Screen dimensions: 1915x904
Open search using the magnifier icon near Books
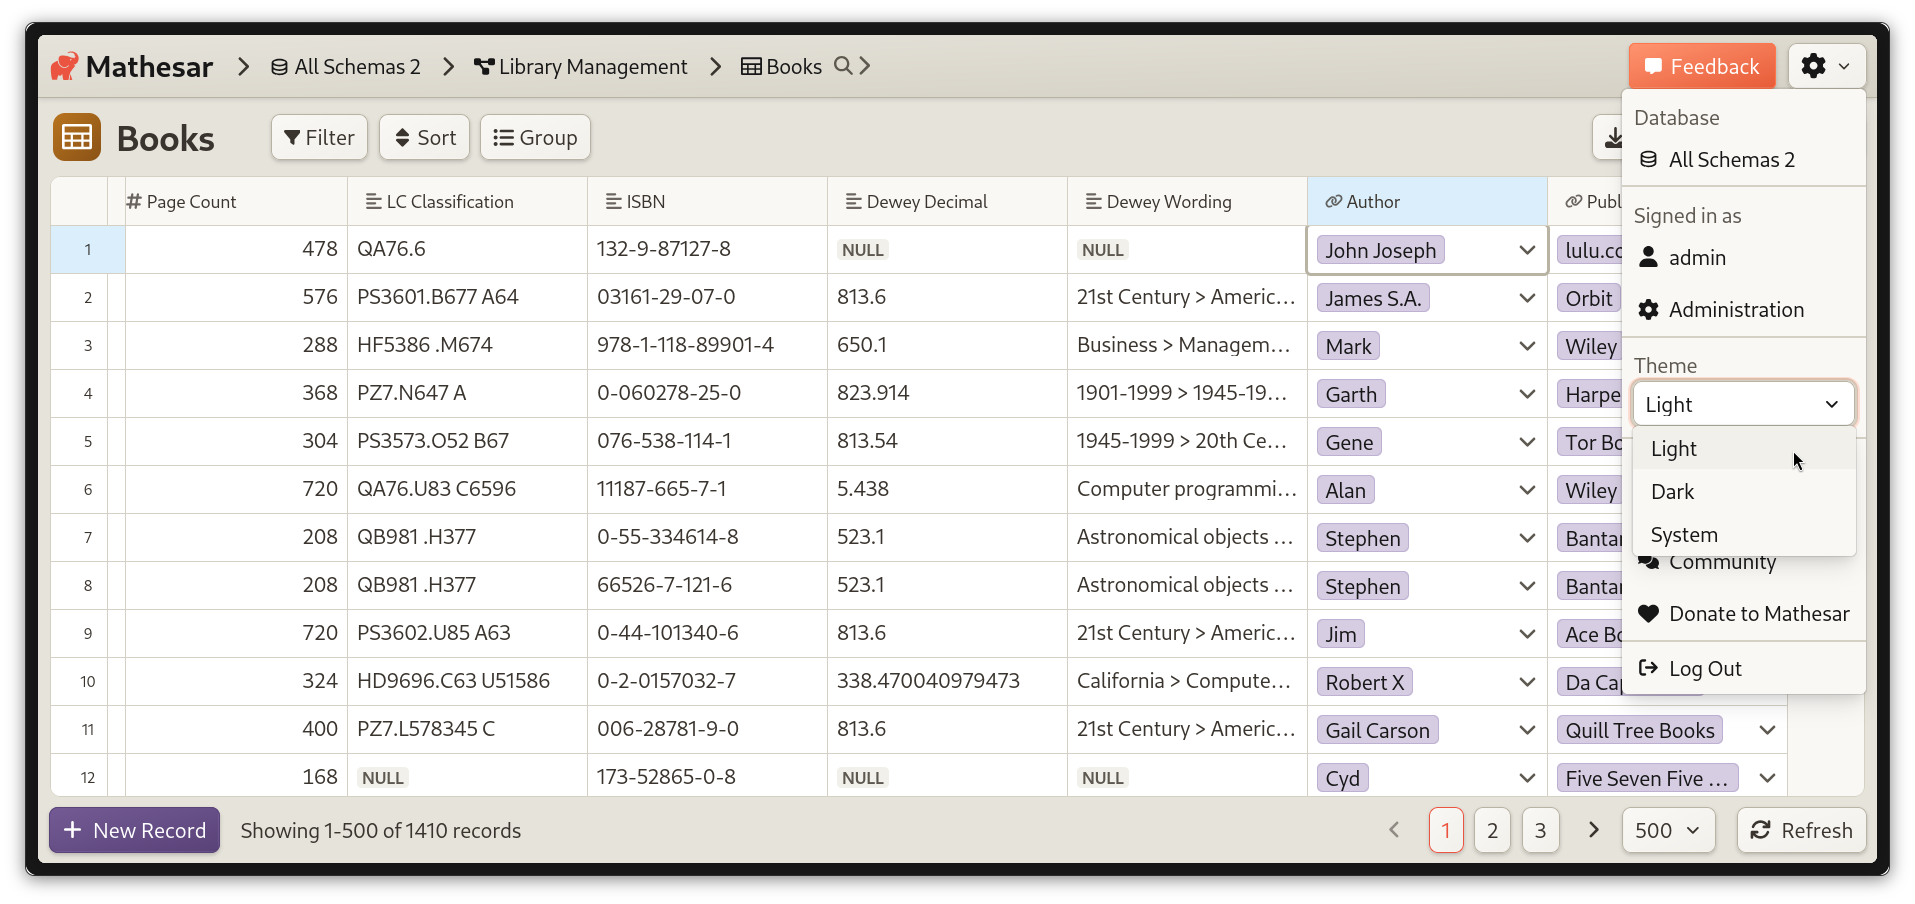click(x=844, y=66)
